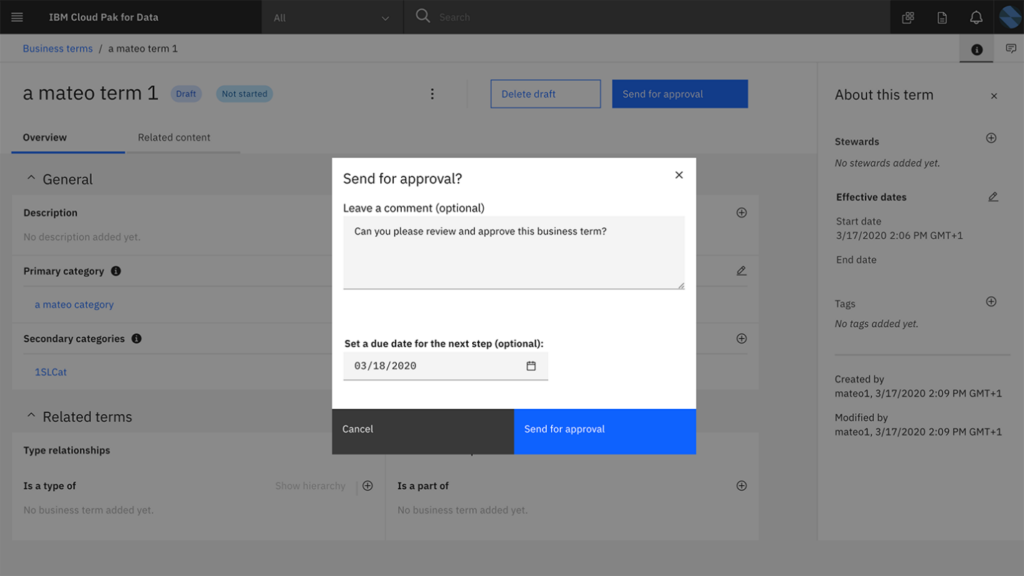Select the info panel icon

click(x=975, y=48)
